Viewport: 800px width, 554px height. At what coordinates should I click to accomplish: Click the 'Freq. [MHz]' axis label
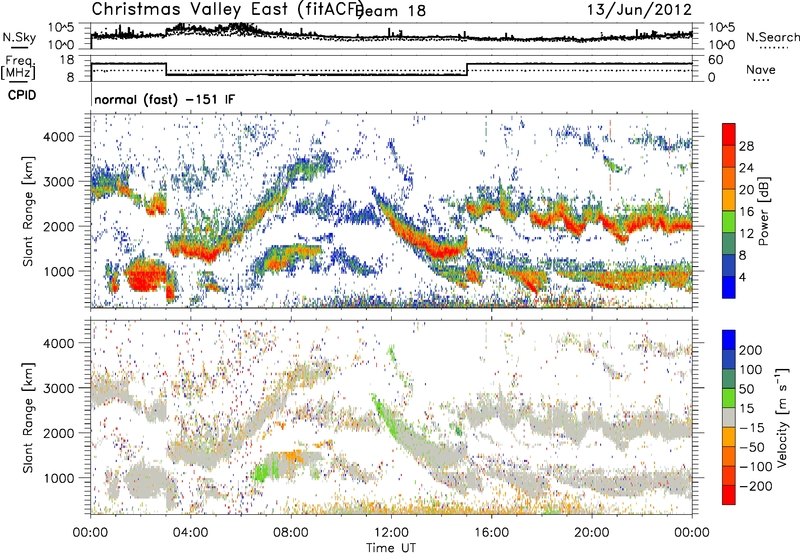(x=18, y=67)
